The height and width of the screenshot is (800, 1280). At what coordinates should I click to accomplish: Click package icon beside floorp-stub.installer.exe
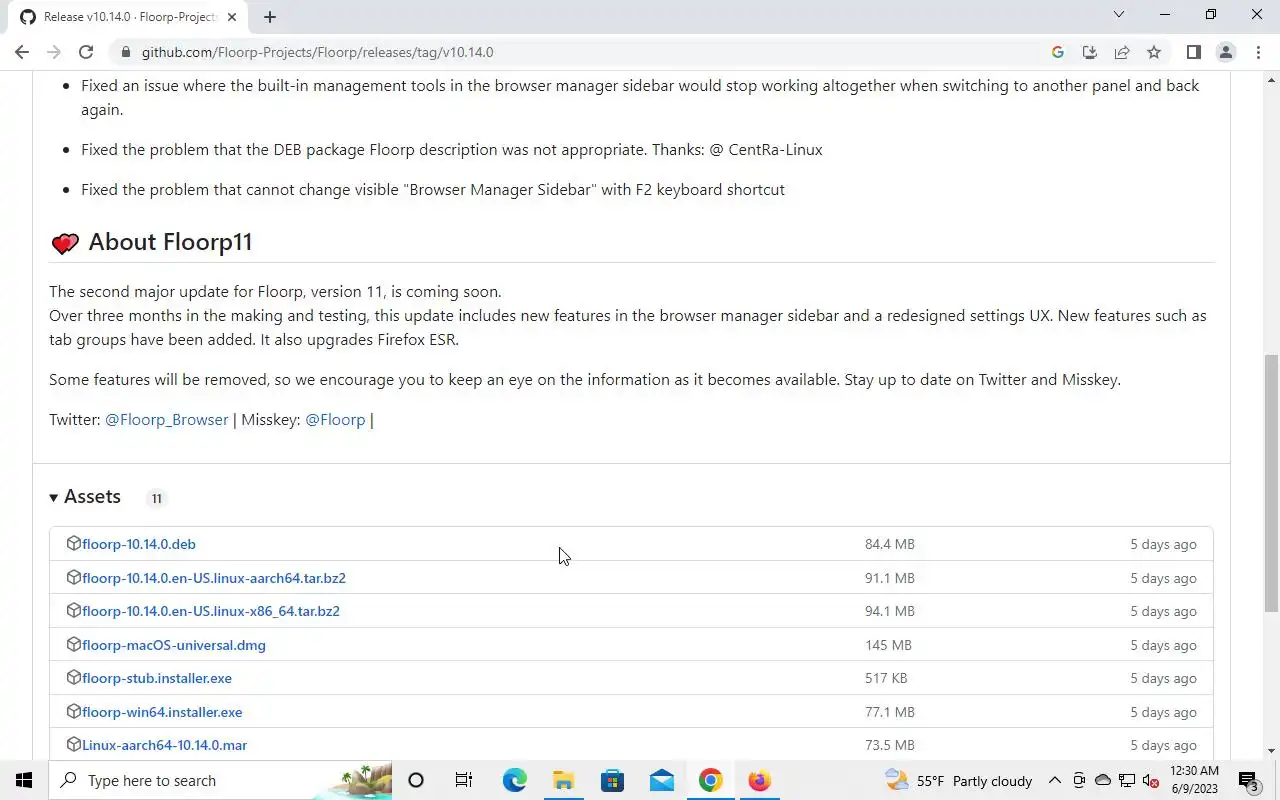click(x=73, y=677)
